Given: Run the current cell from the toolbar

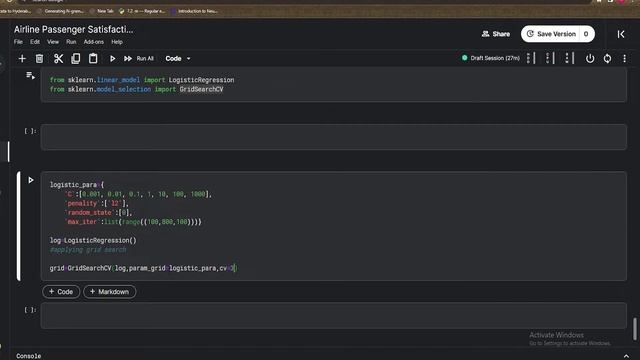Looking at the screenshot, I should (x=112, y=59).
